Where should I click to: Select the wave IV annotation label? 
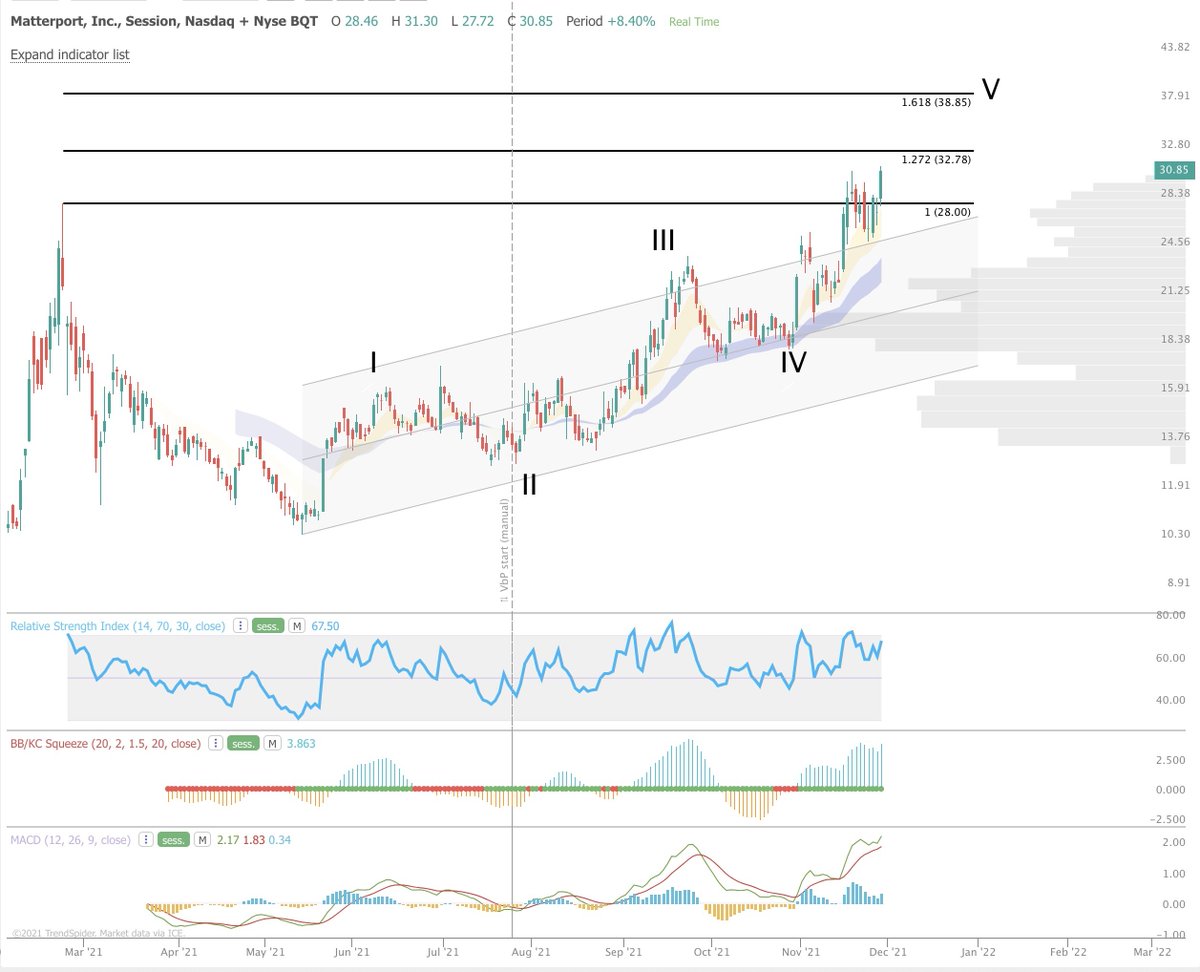793,362
